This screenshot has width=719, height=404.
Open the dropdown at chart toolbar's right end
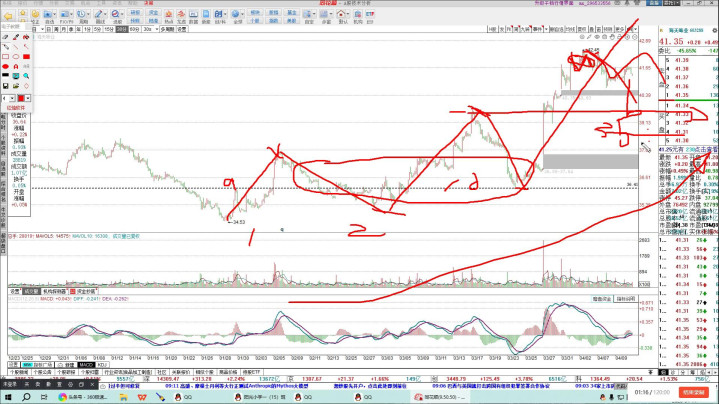tap(635, 29)
